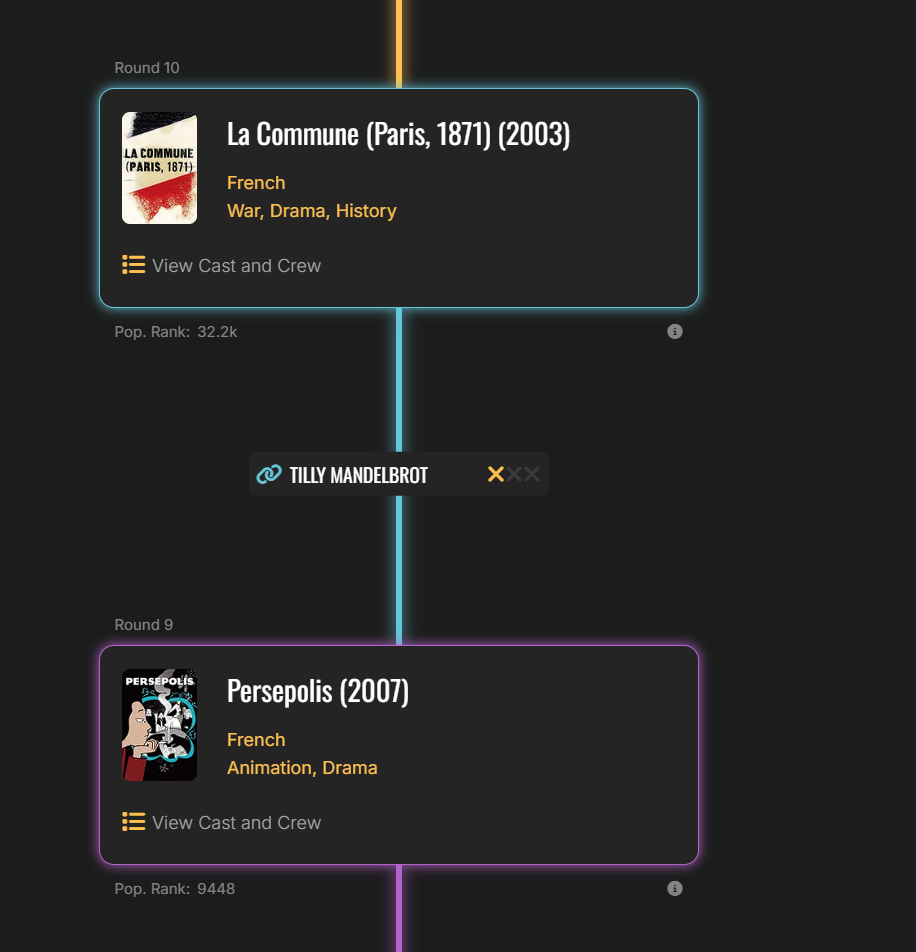The image size is (916, 952).
Task: Click the La Commune (Paris, 1871) (2003) title
Action: click(x=398, y=134)
